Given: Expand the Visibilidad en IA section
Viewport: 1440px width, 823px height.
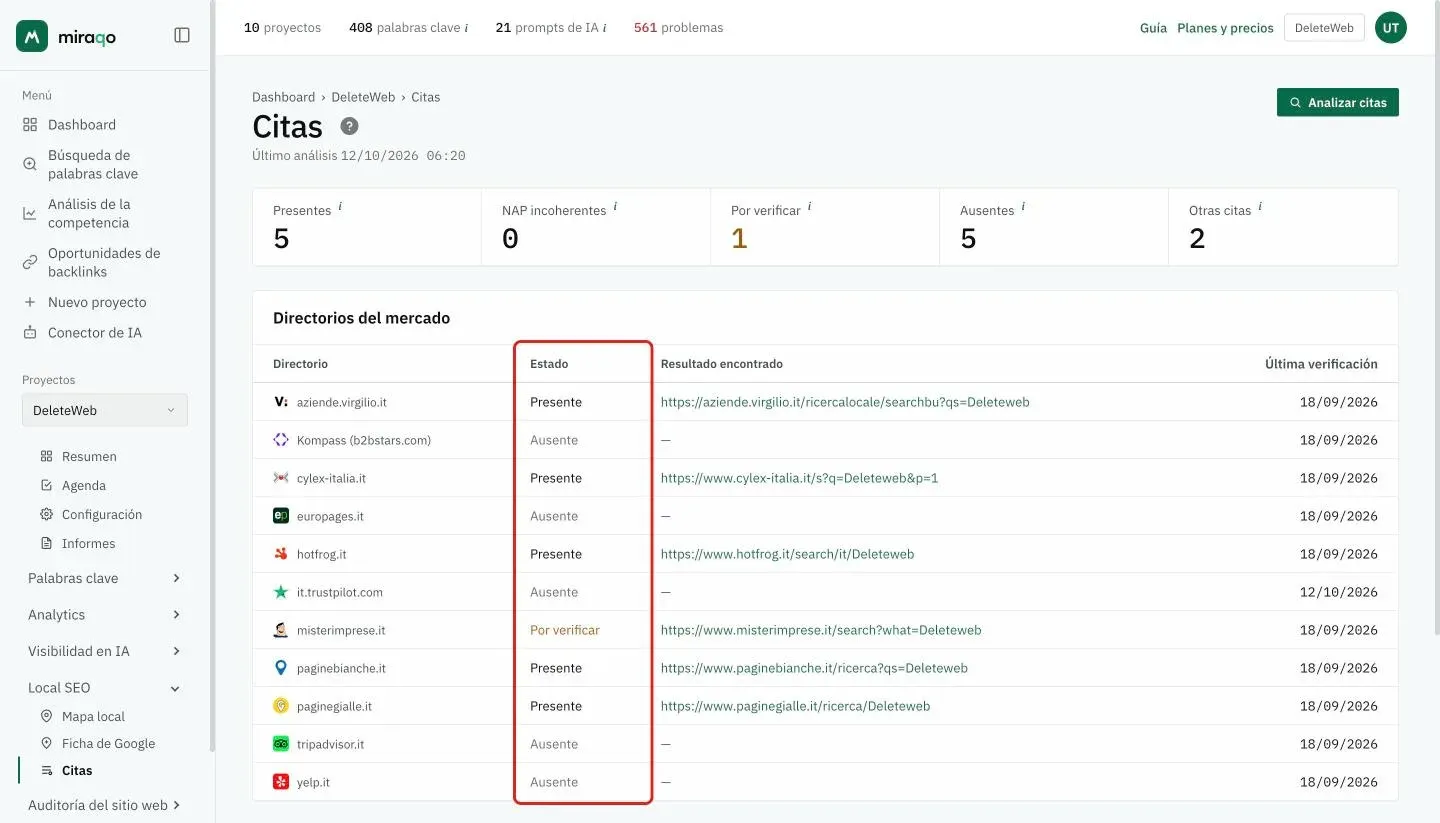Looking at the screenshot, I should tap(105, 651).
